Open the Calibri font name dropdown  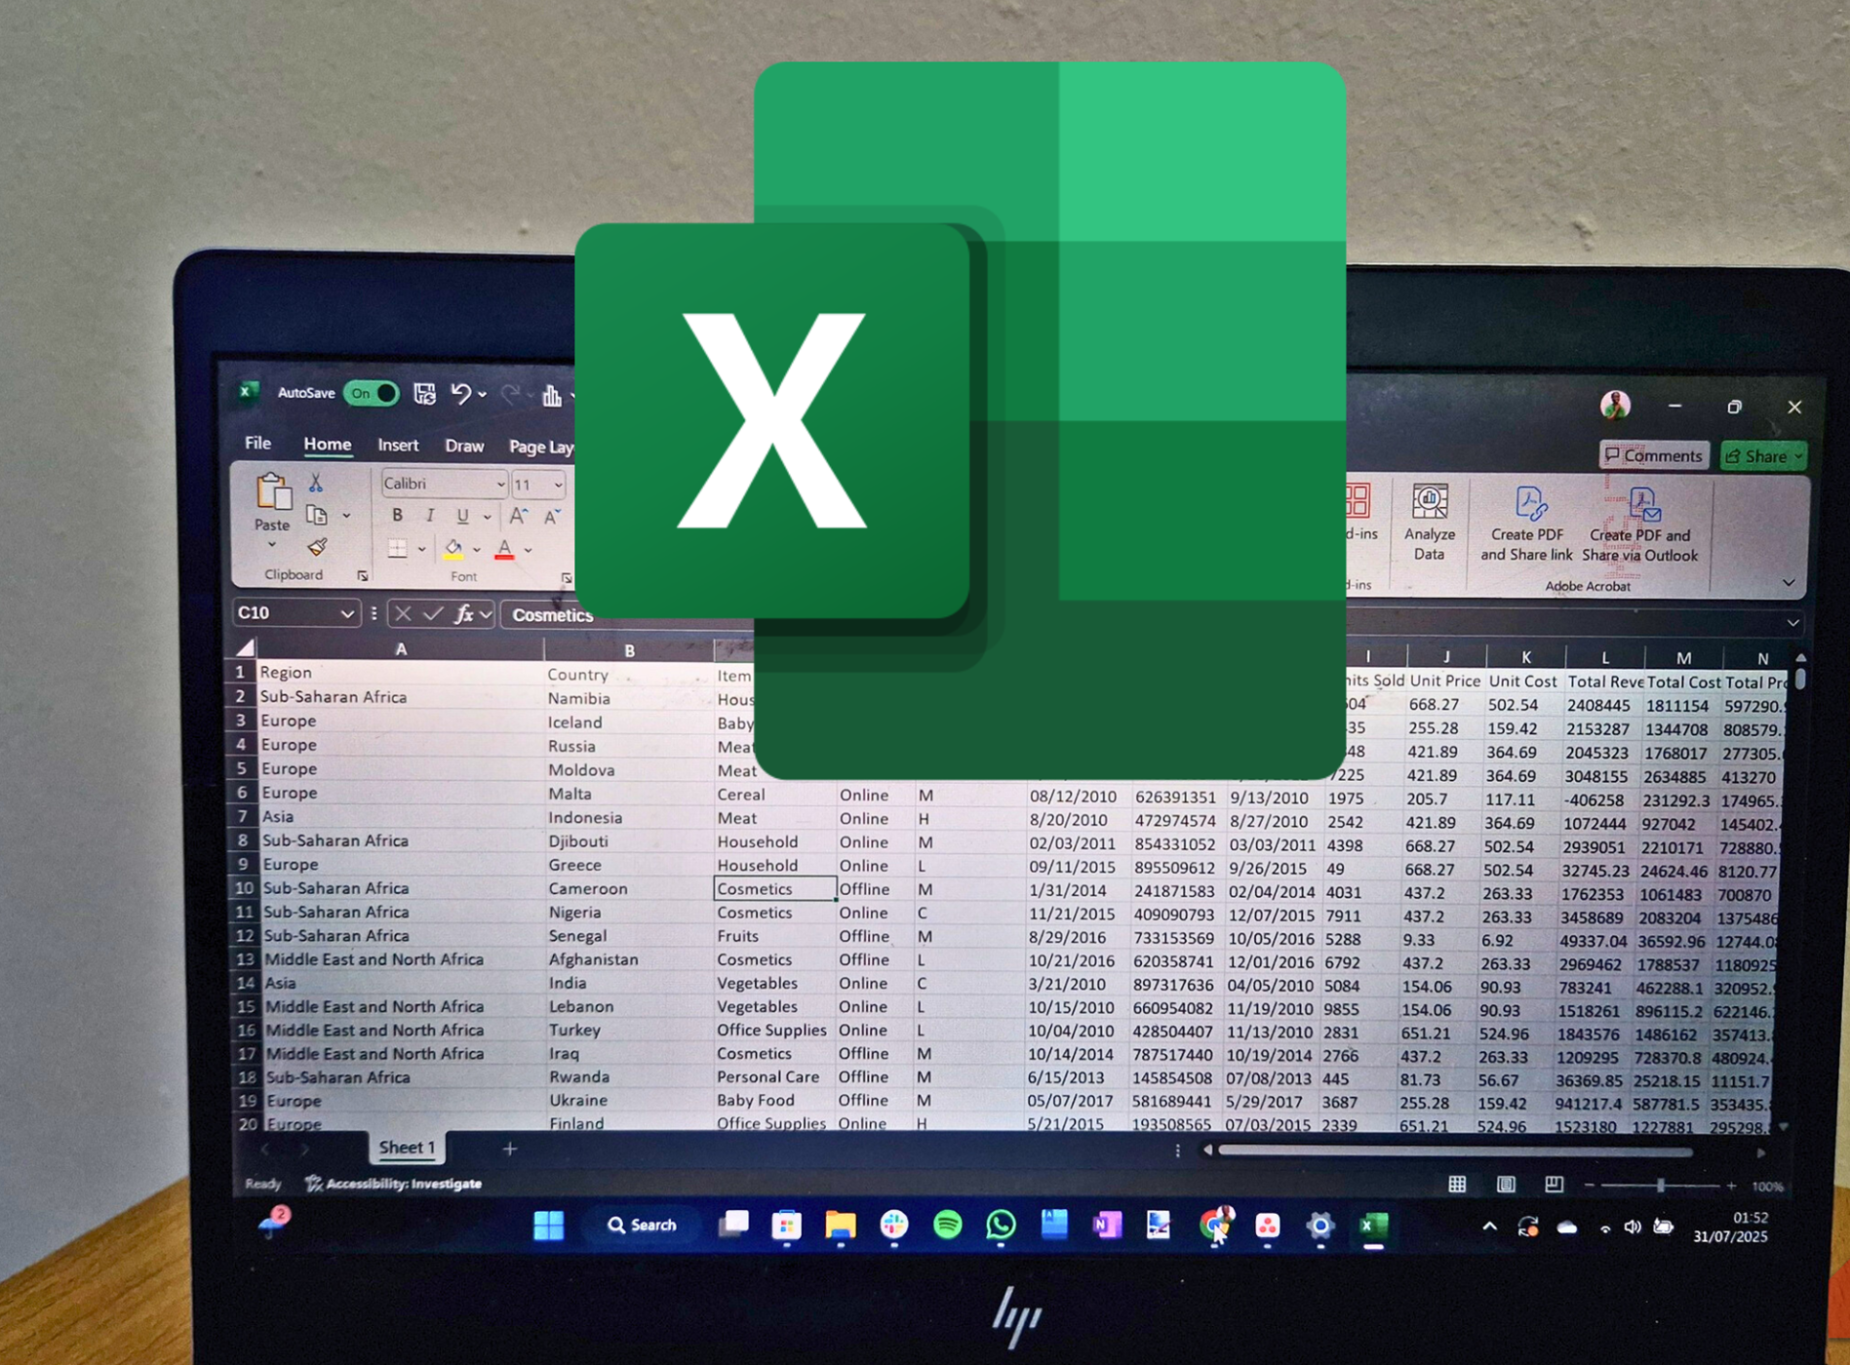point(501,484)
